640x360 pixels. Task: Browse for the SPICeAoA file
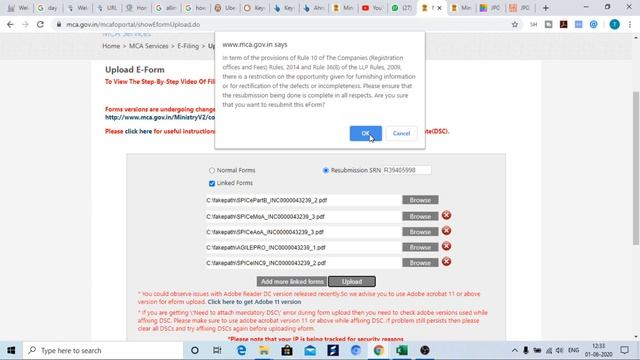click(420, 232)
